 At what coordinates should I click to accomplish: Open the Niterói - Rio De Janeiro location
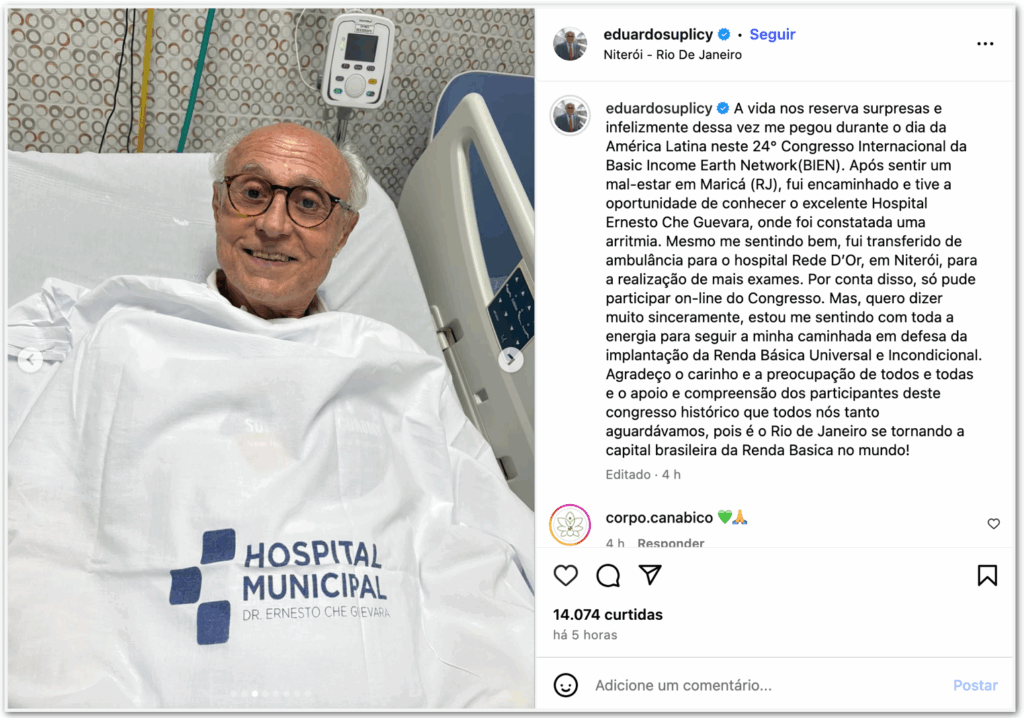[672, 55]
